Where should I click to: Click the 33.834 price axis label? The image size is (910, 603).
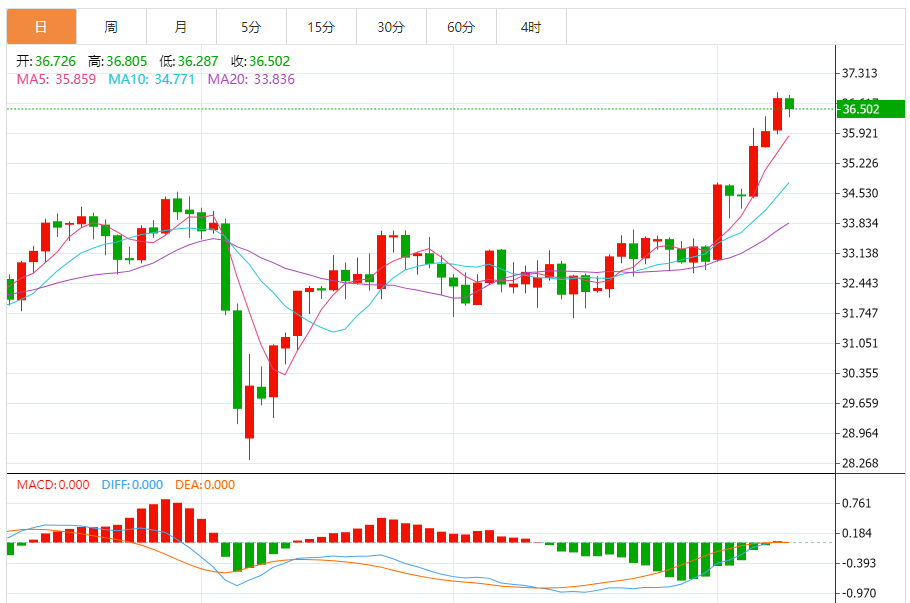pyautogui.click(x=860, y=223)
